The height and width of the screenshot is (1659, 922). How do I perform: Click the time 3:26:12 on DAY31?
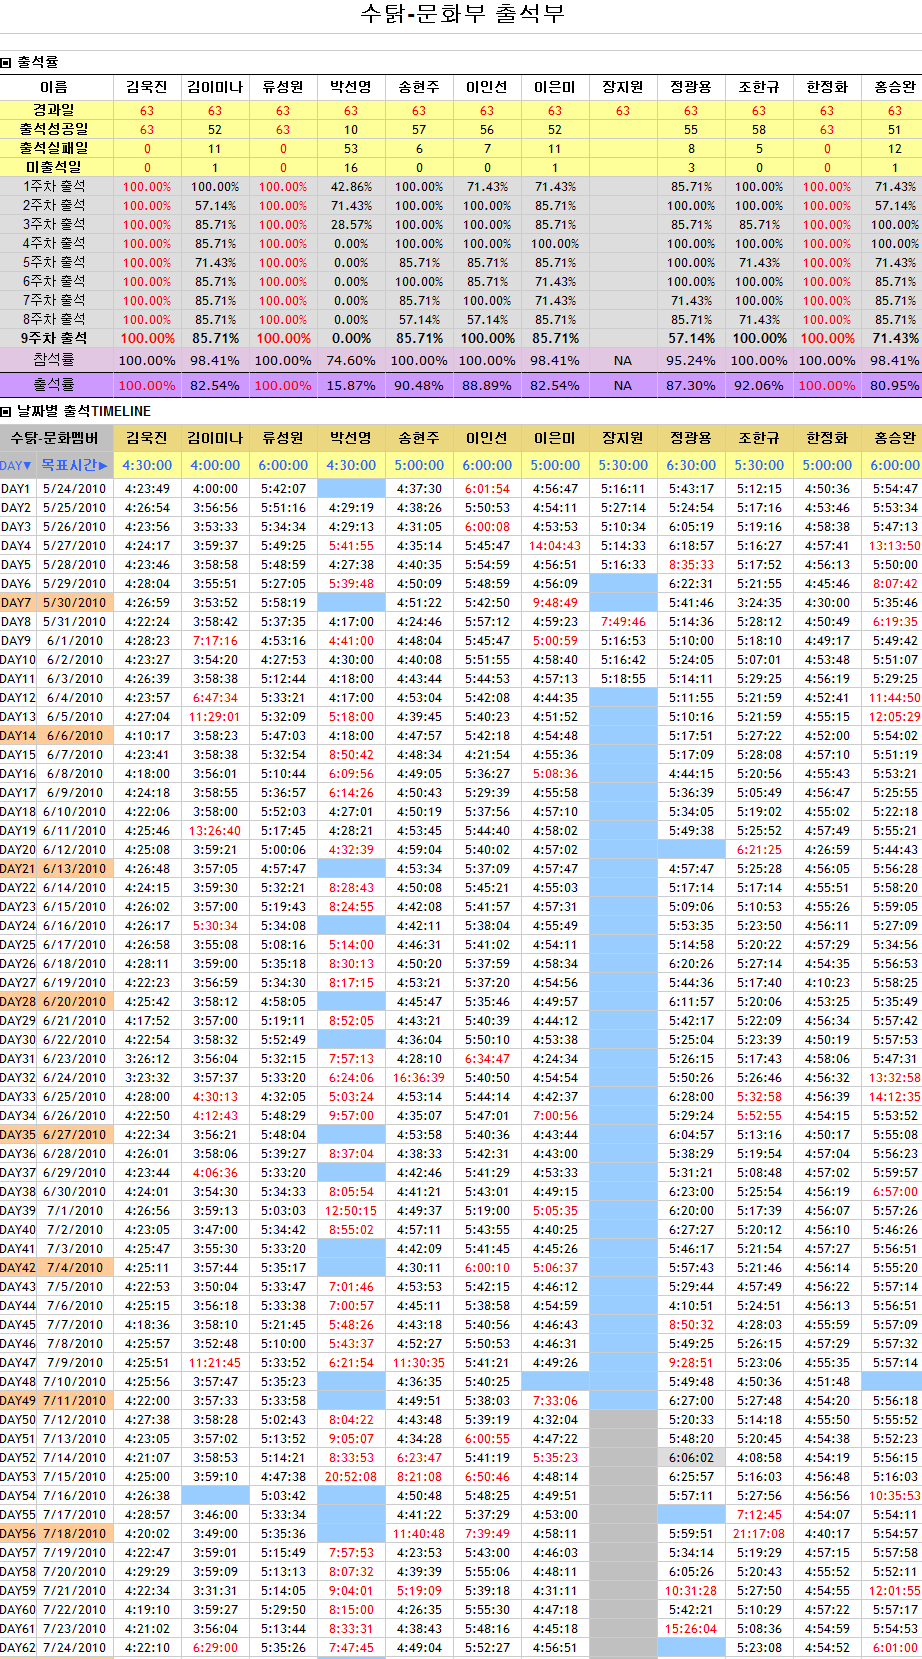[147, 1059]
